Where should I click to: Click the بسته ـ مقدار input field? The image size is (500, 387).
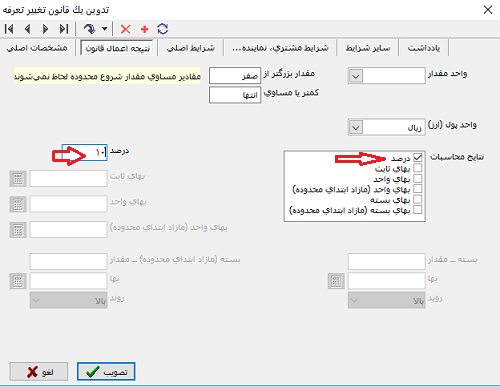pyautogui.click(x=387, y=262)
